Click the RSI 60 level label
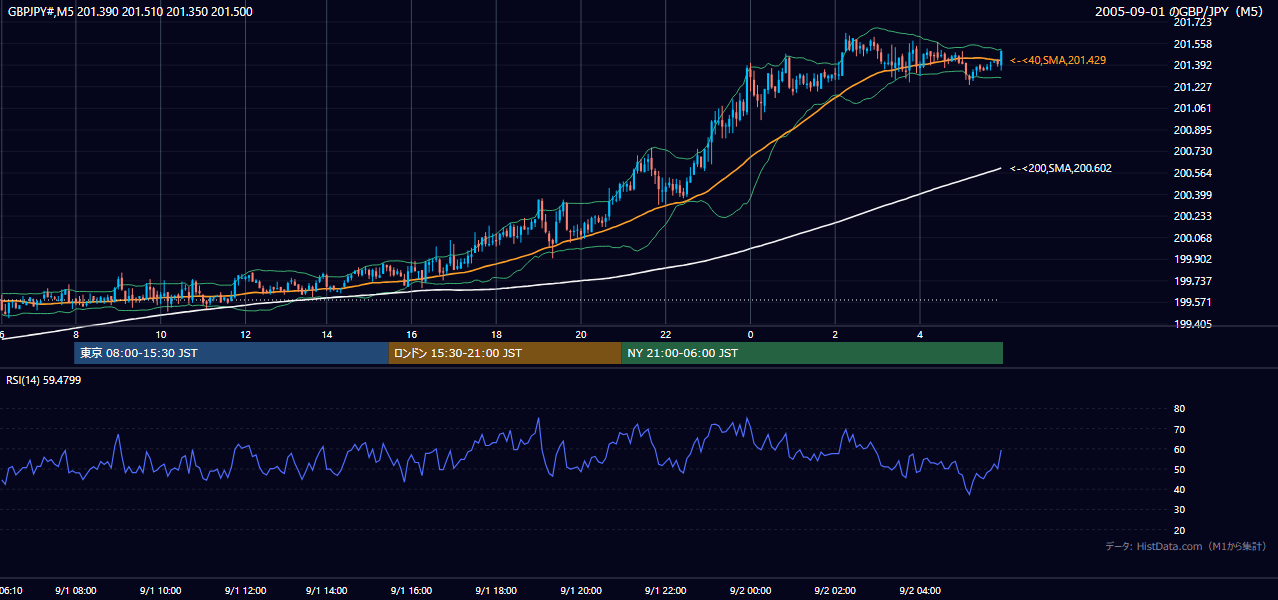This screenshot has width=1278, height=600. 1179,449
